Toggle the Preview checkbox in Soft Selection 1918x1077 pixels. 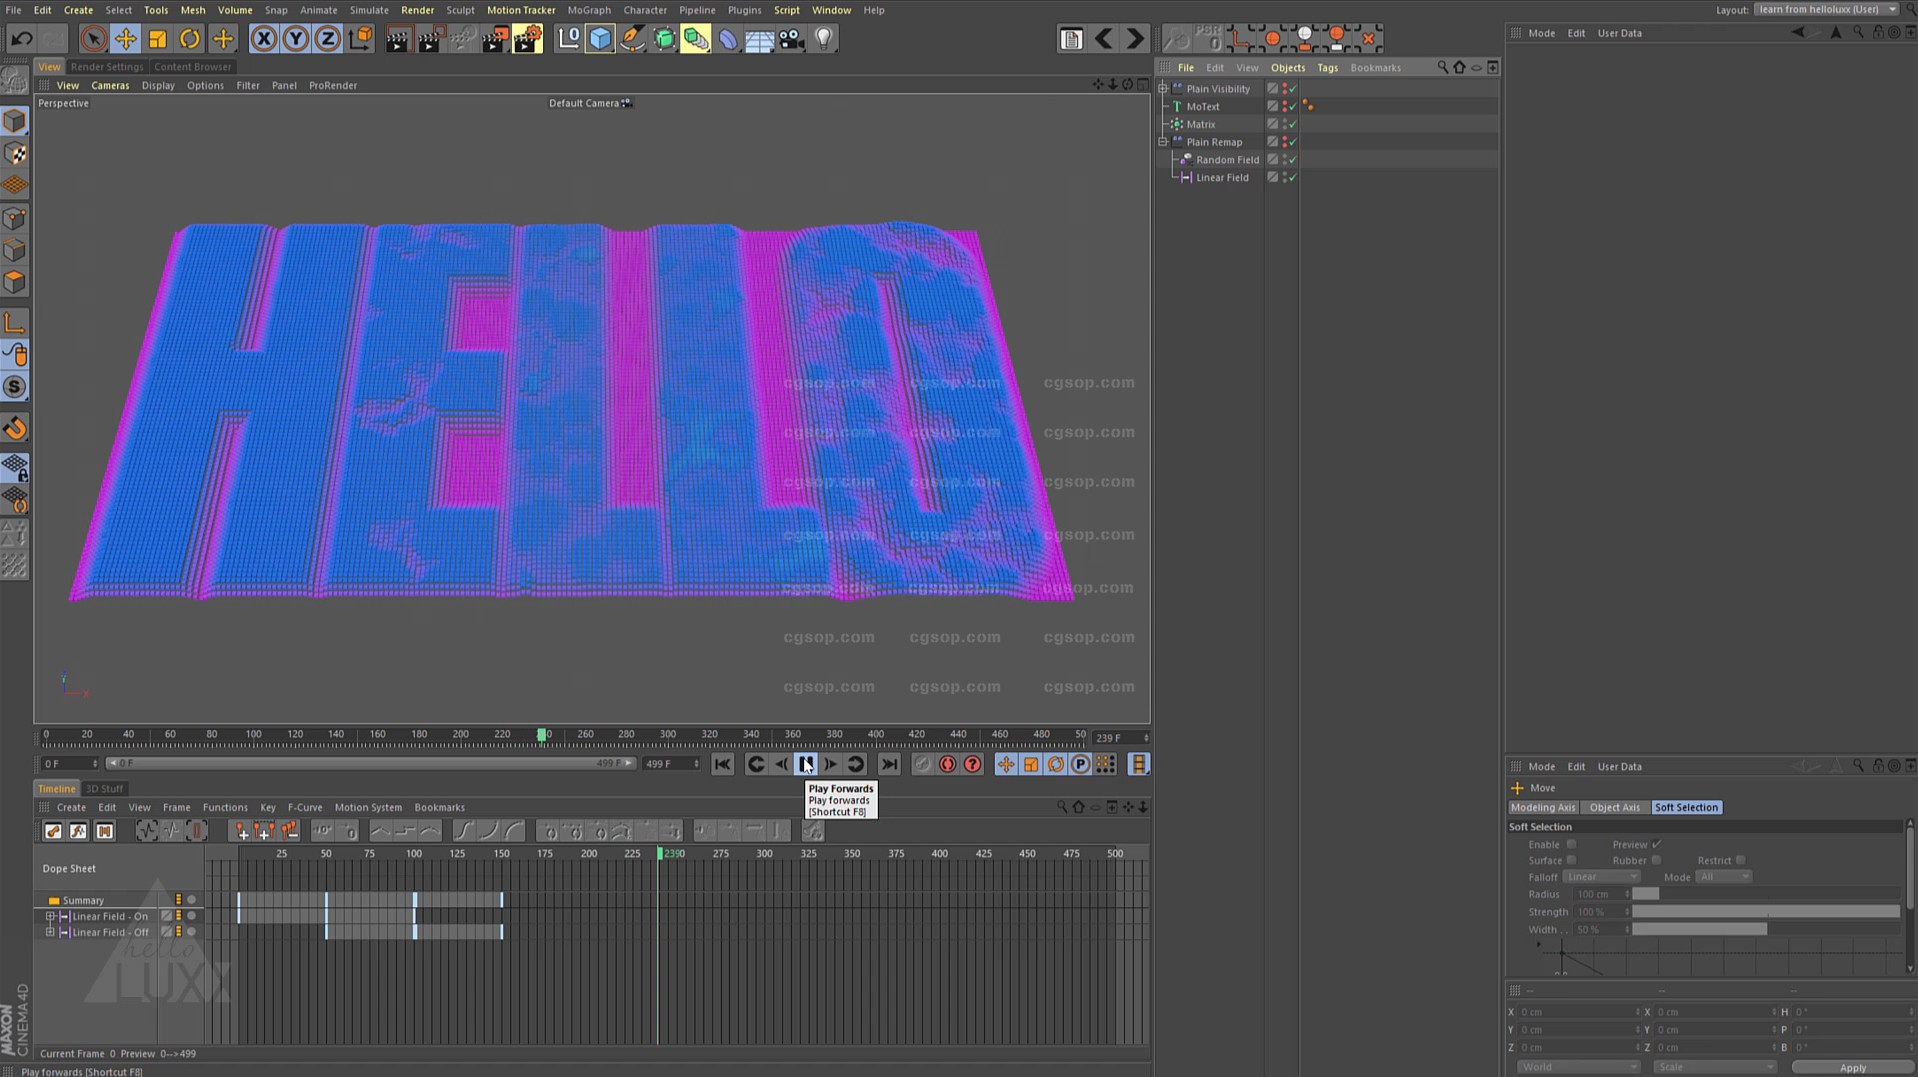click(x=1656, y=845)
